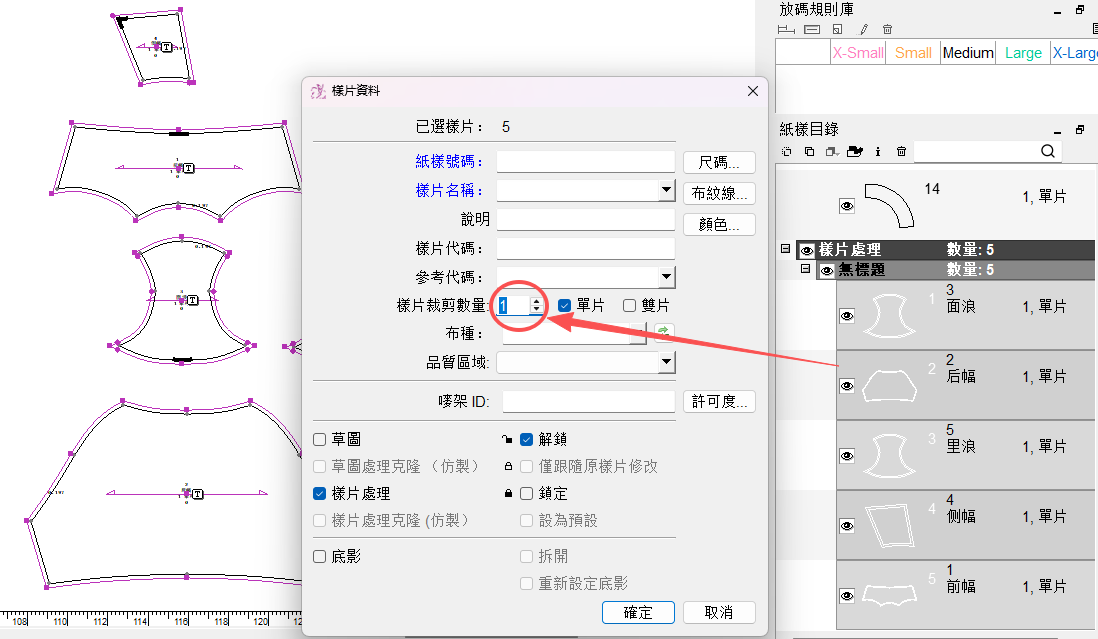Image resolution: width=1098 pixels, height=639 pixels.
Task: Enable the 雙片 checkbox
Action: tap(630, 305)
